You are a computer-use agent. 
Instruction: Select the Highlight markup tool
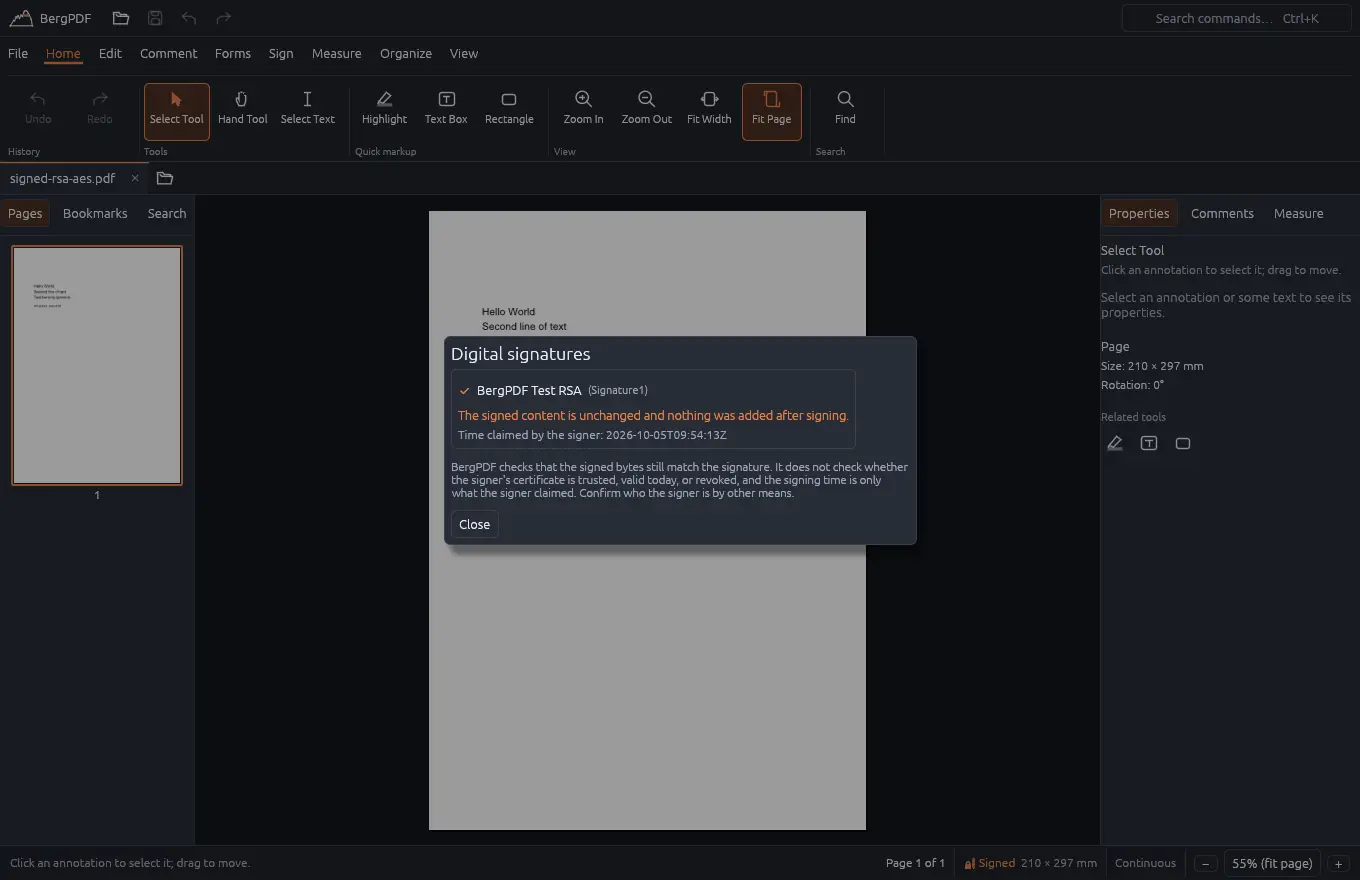click(x=384, y=111)
